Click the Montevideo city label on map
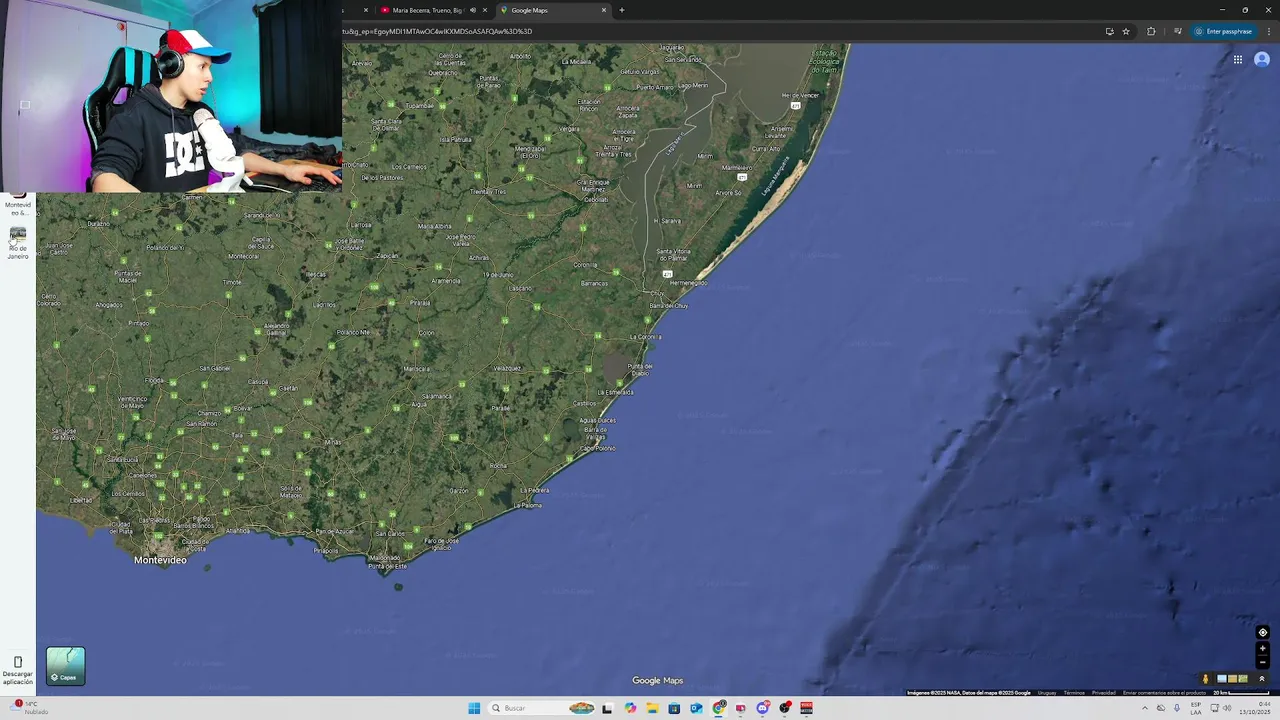 (160, 560)
